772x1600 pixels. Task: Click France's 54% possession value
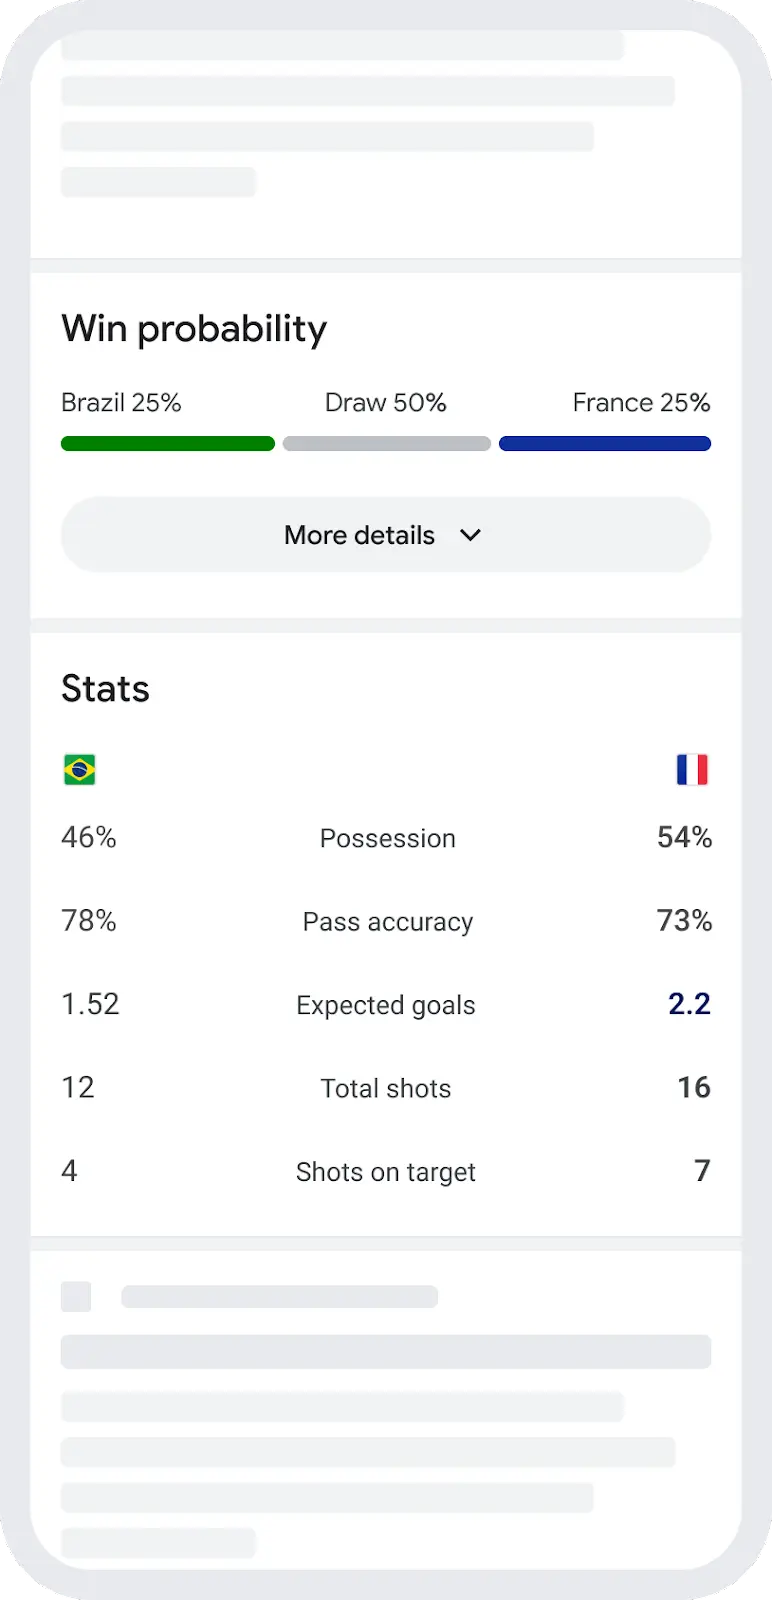[x=684, y=837]
